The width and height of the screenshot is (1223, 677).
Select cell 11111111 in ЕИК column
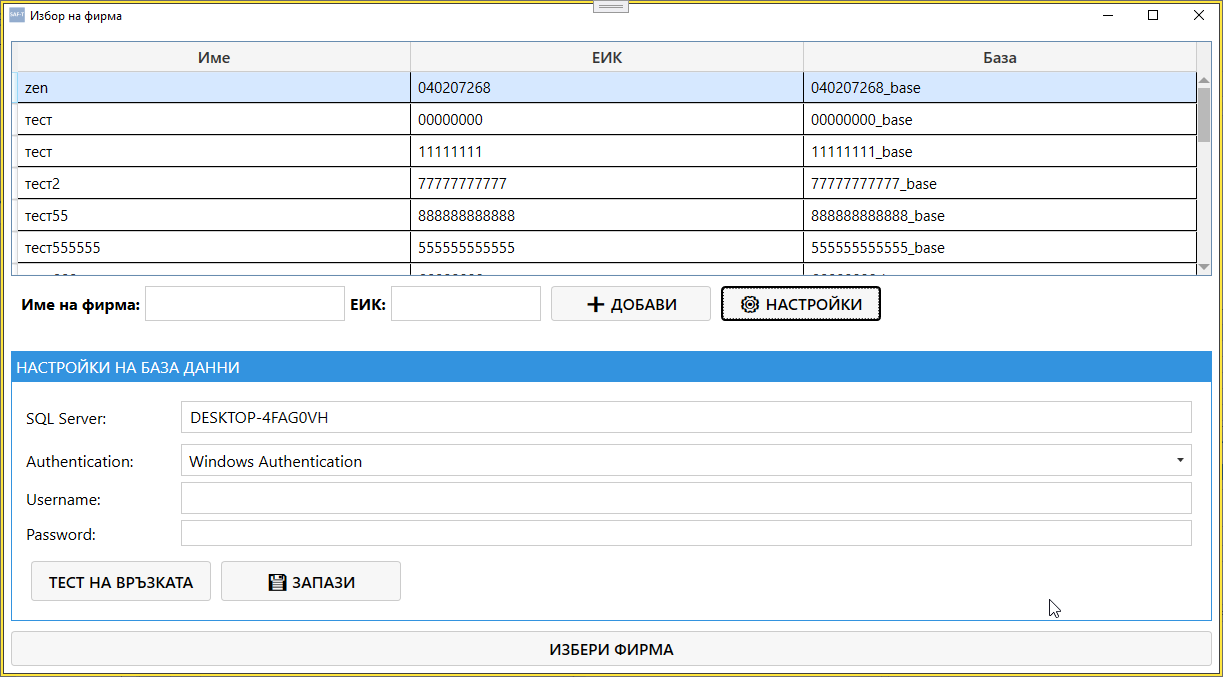tap(607, 152)
